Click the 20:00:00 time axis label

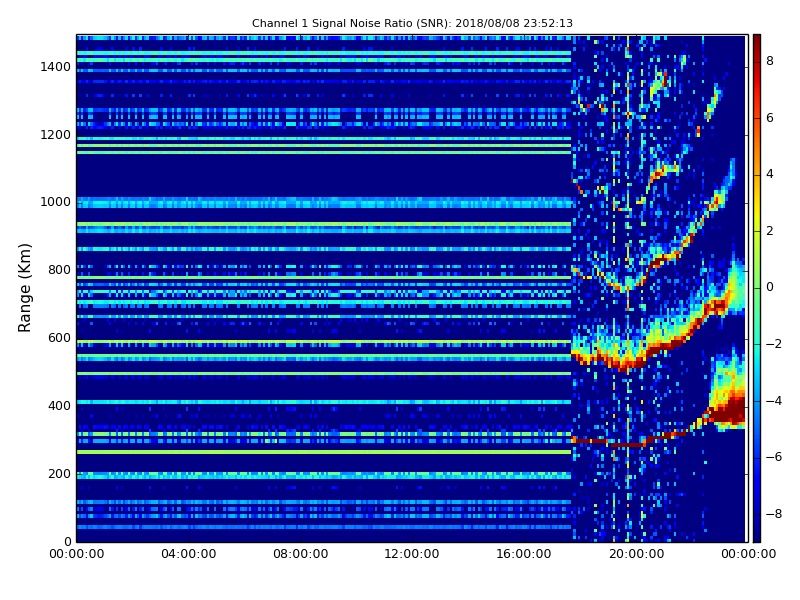pos(636,554)
